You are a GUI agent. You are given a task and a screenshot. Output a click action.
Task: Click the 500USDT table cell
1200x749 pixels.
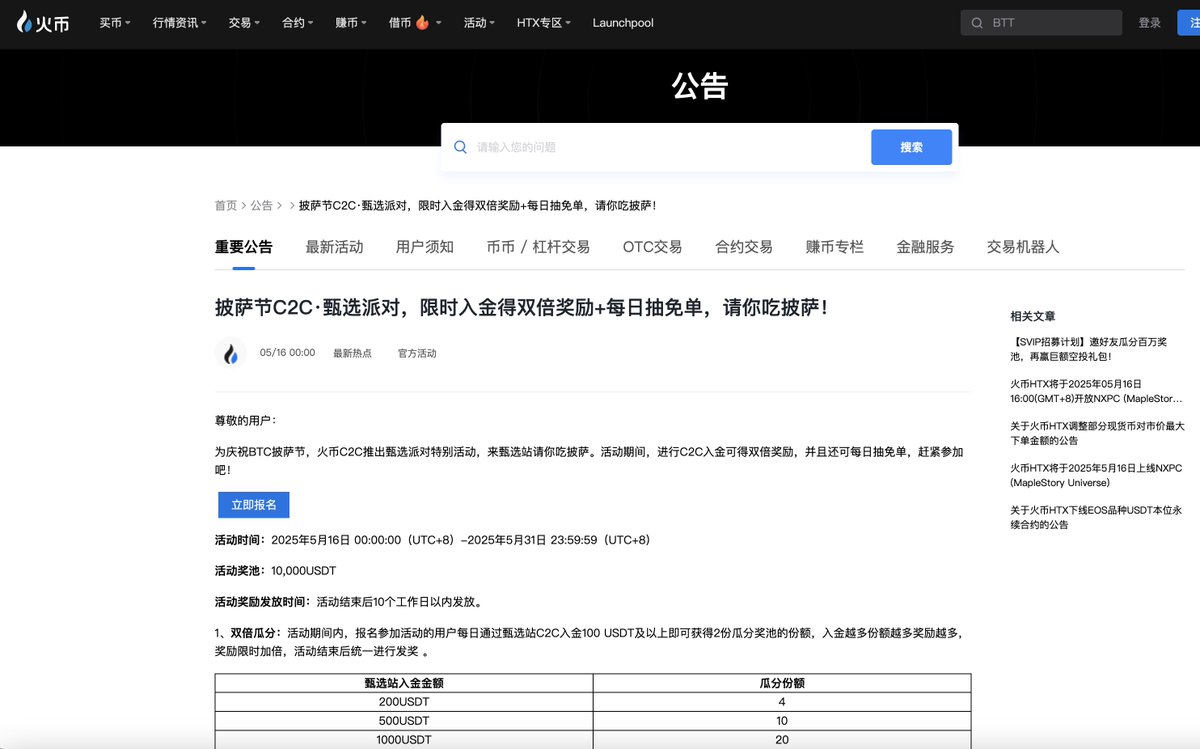point(404,721)
